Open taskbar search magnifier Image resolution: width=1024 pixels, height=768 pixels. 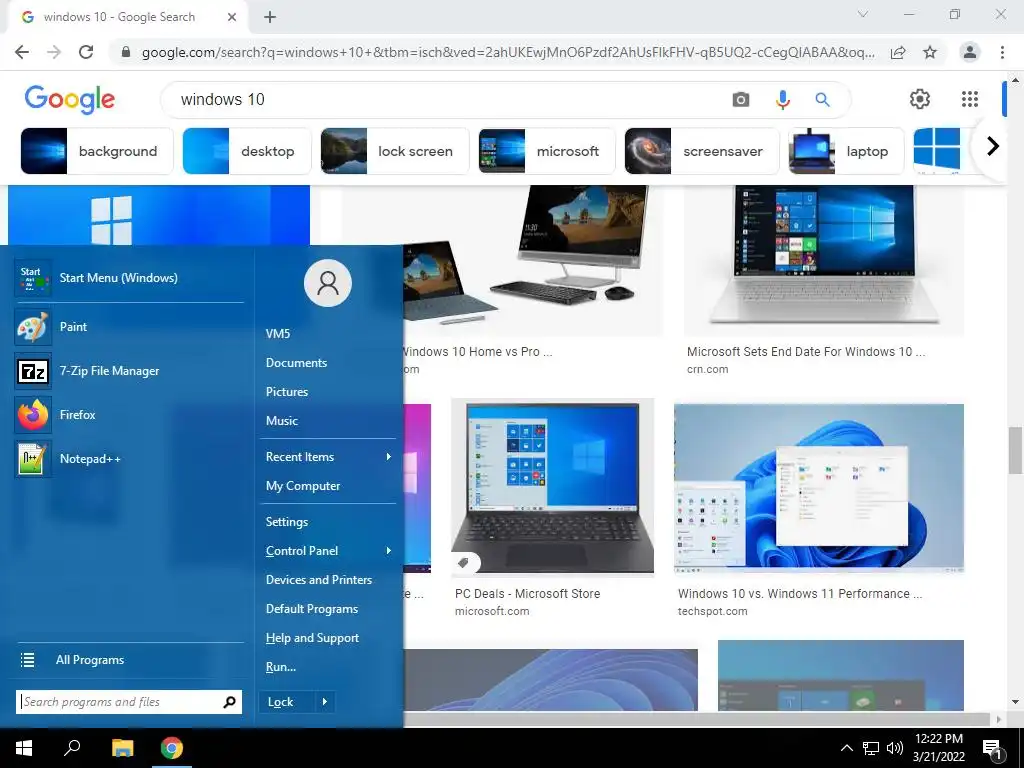point(72,748)
